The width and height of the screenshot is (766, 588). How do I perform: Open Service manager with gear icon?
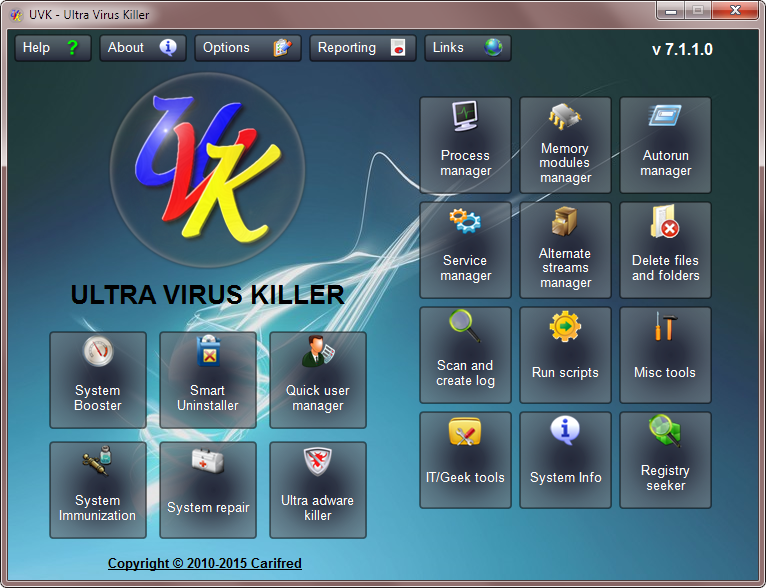(x=465, y=249)
